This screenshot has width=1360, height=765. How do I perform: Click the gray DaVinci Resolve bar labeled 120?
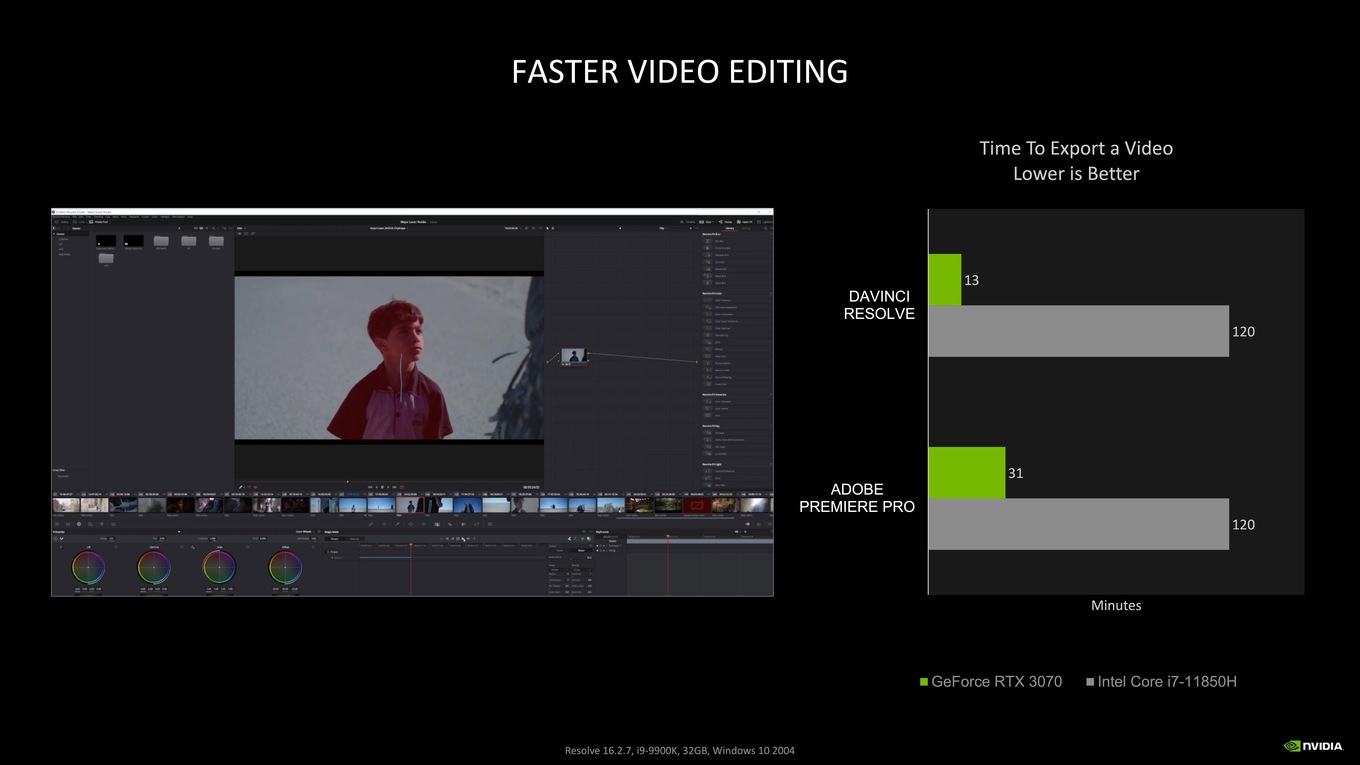(1079, 331)
